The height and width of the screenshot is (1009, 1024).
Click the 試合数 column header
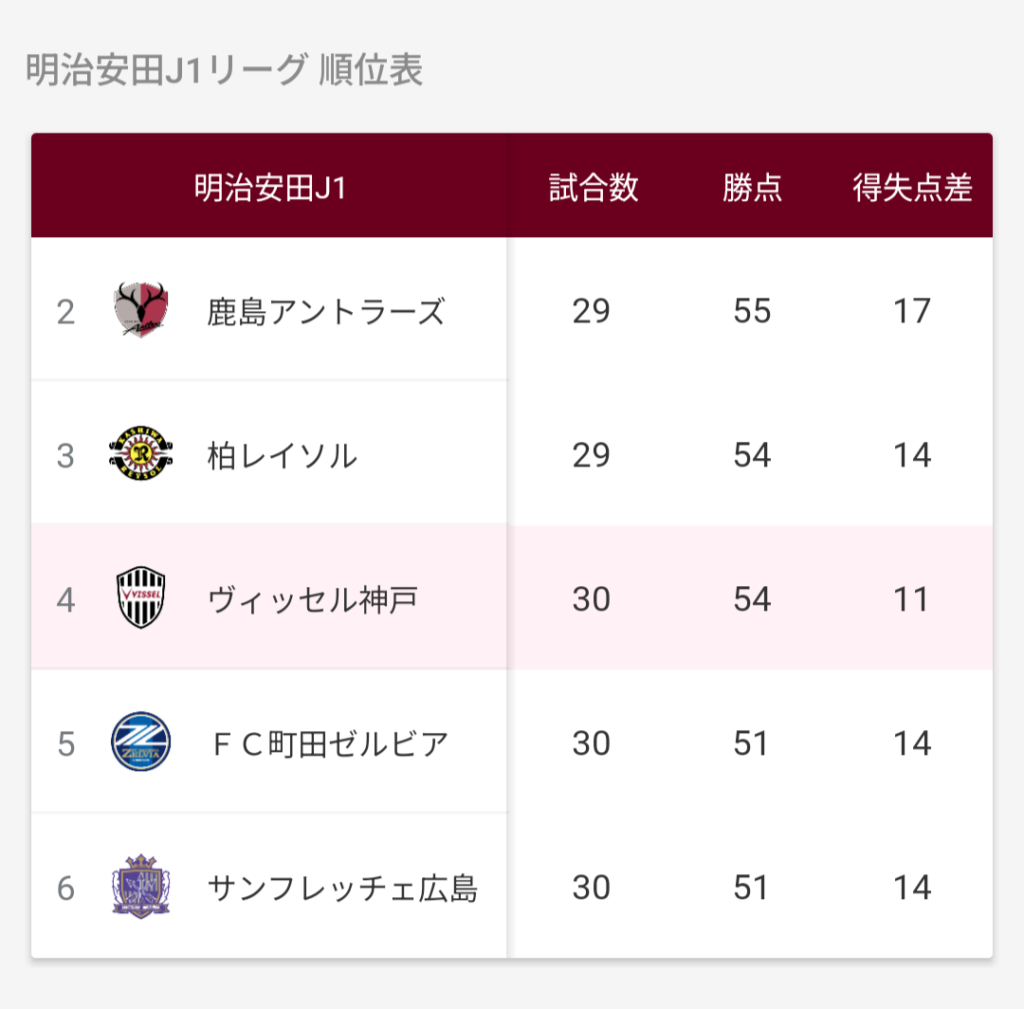pos(593,187)
